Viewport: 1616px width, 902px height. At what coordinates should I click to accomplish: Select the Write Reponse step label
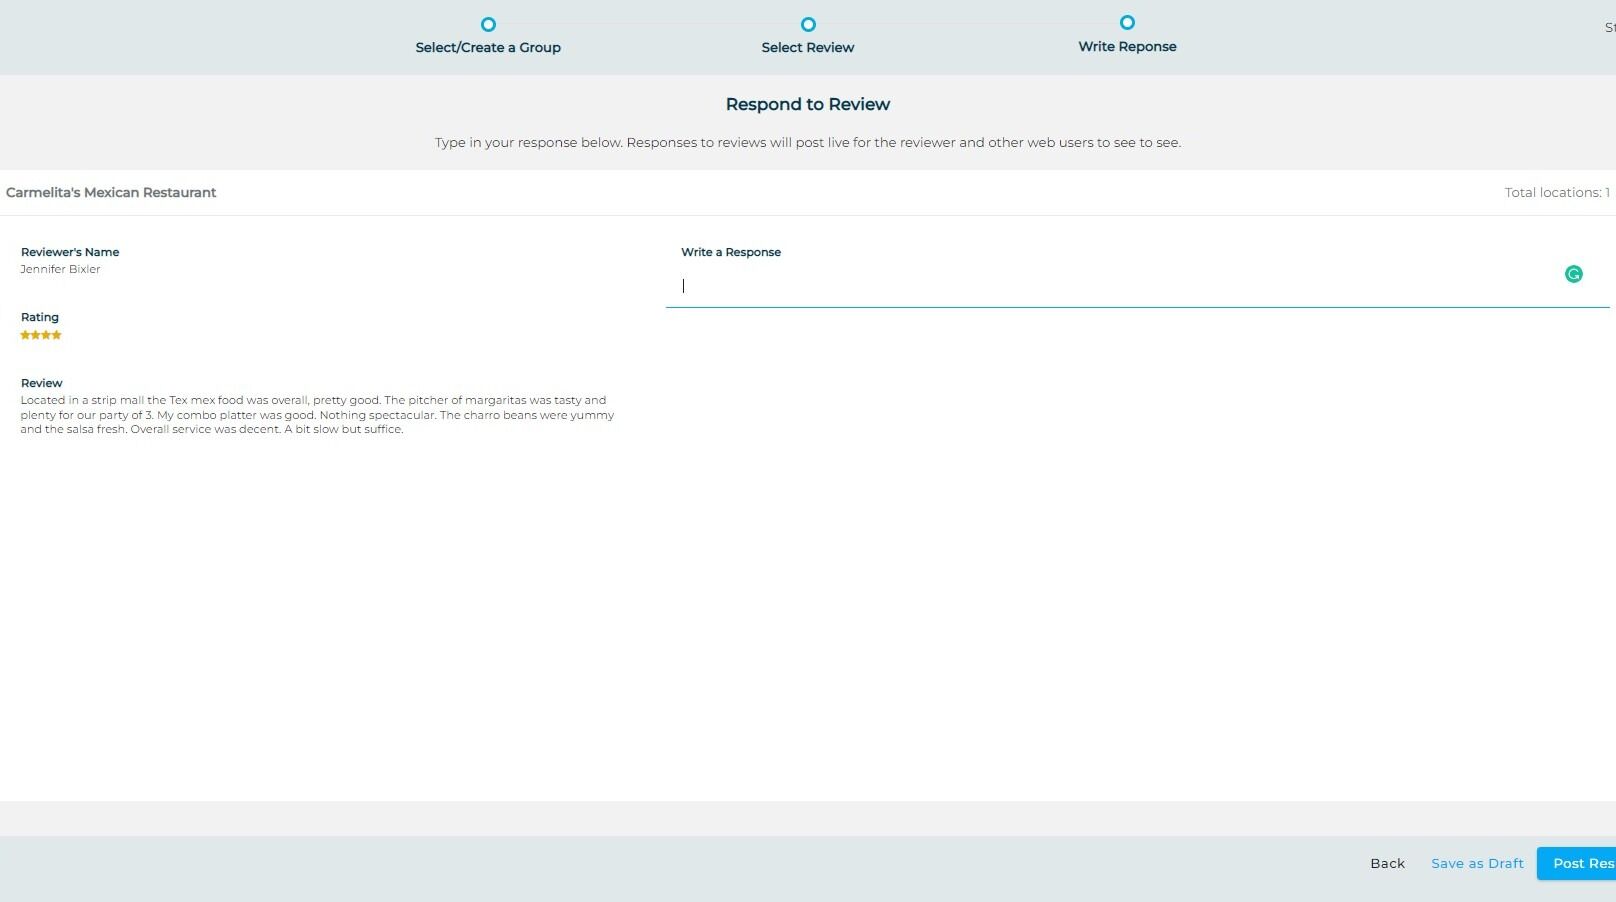1127,46
